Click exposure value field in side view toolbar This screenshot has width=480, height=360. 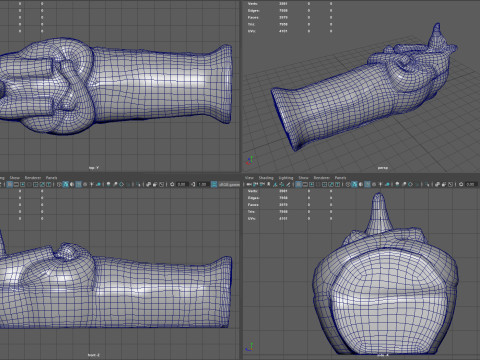coord(471,184)
